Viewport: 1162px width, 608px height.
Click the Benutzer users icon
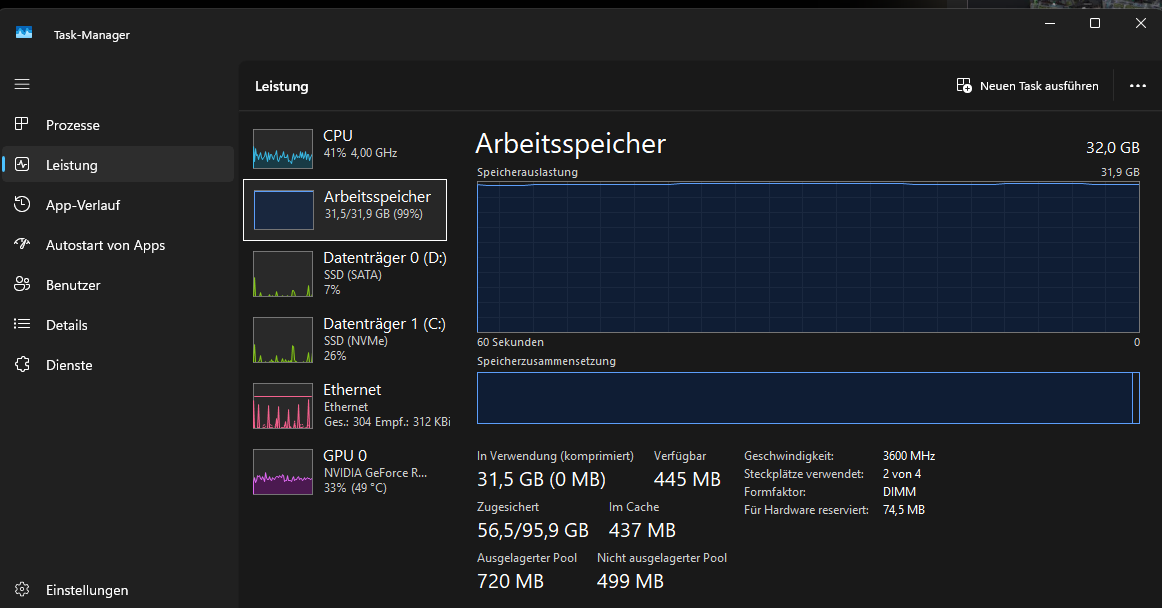coord(22,284)
